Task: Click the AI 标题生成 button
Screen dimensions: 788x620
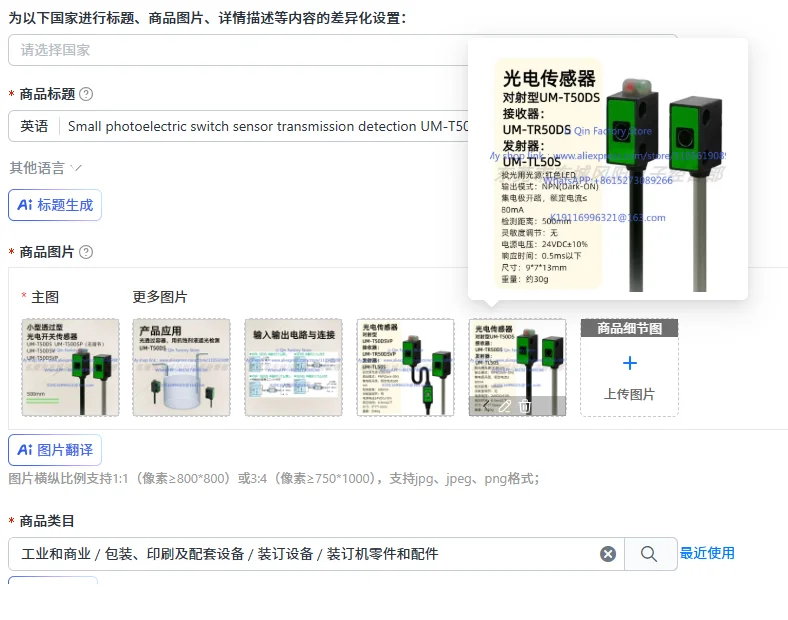Action: click(x=55, y=205)
